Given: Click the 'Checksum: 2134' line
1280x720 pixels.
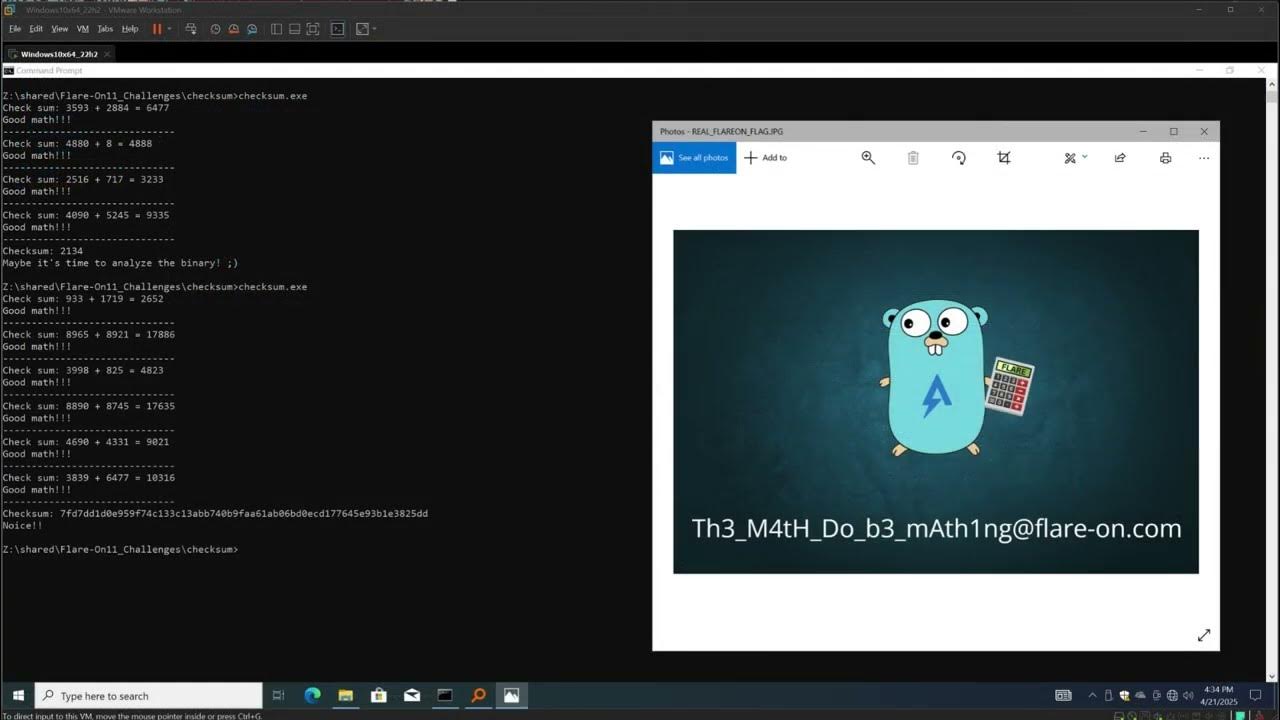Looking at the screenshot, I should click(x=43, y=251).
